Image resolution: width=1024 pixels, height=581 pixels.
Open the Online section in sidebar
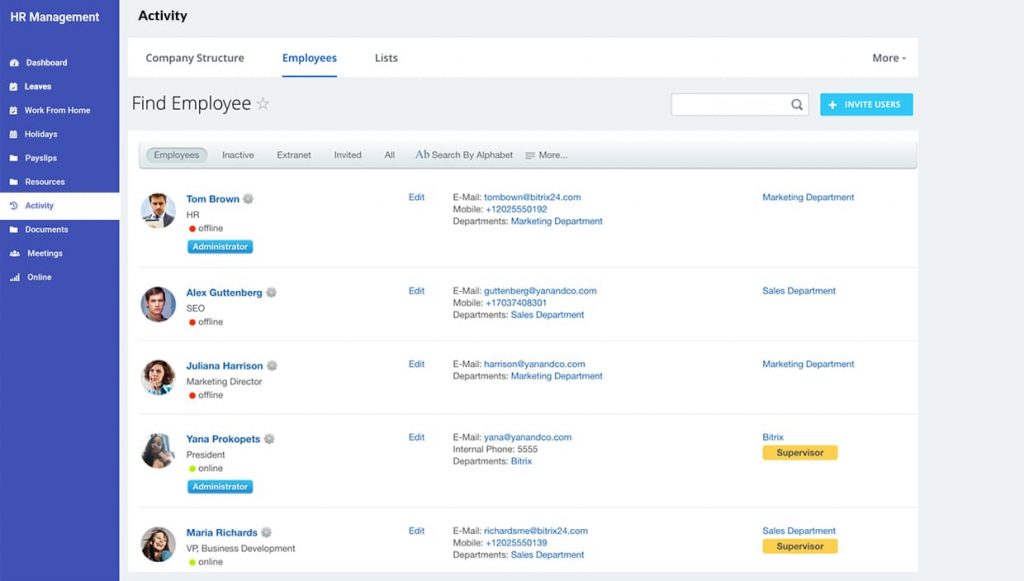[x=38, y=277]
